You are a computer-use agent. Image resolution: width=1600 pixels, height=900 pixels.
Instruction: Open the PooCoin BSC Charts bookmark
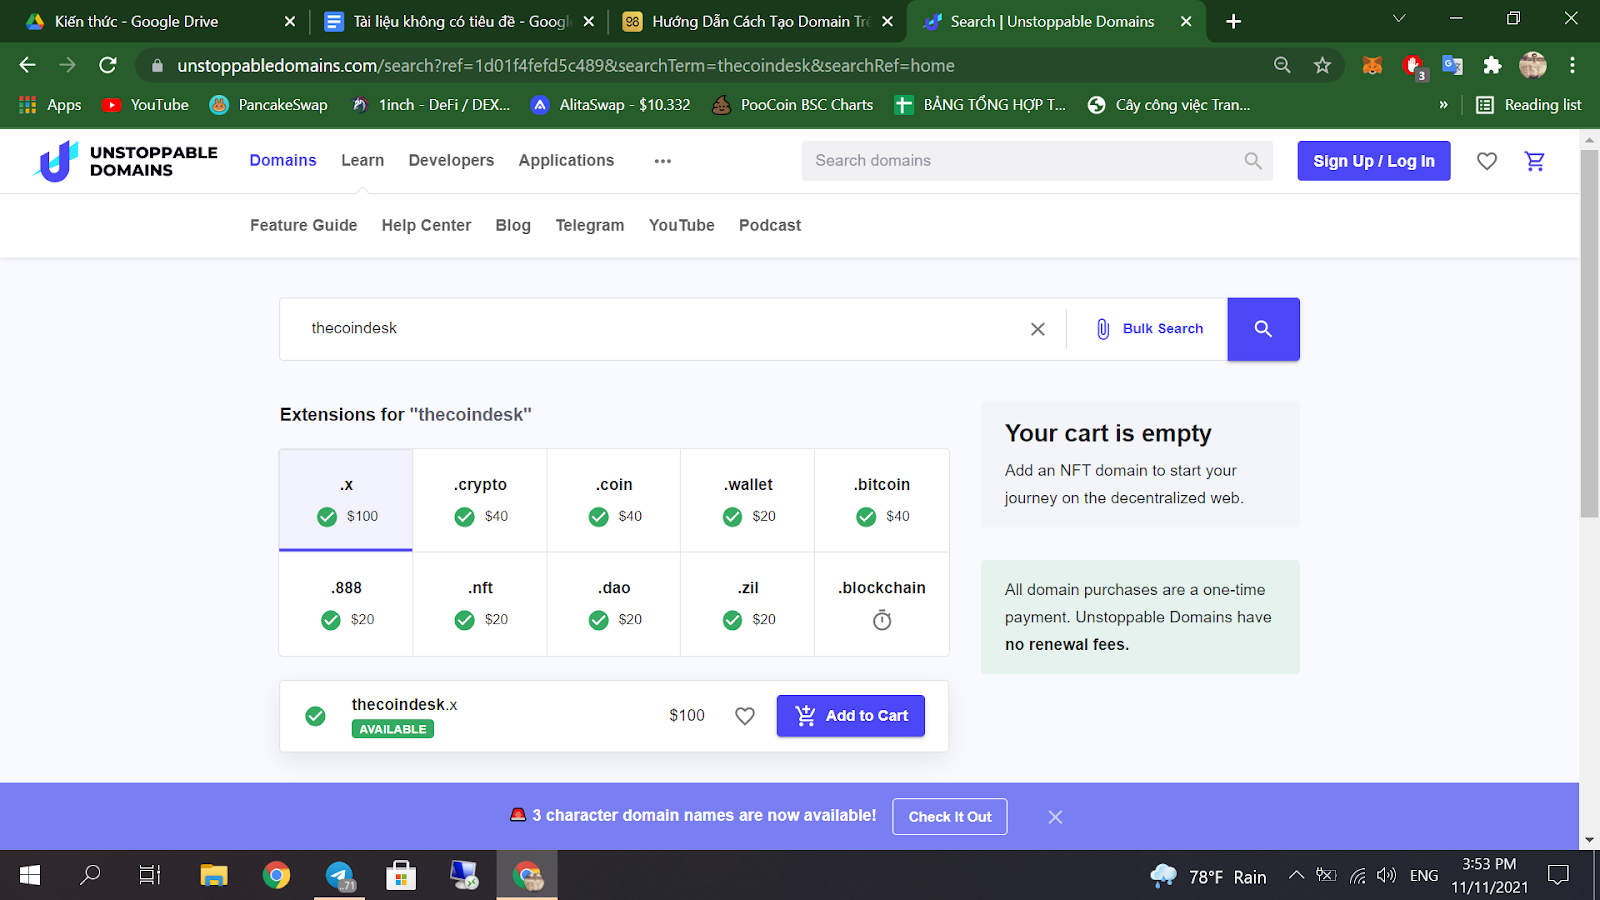(792, 104)
